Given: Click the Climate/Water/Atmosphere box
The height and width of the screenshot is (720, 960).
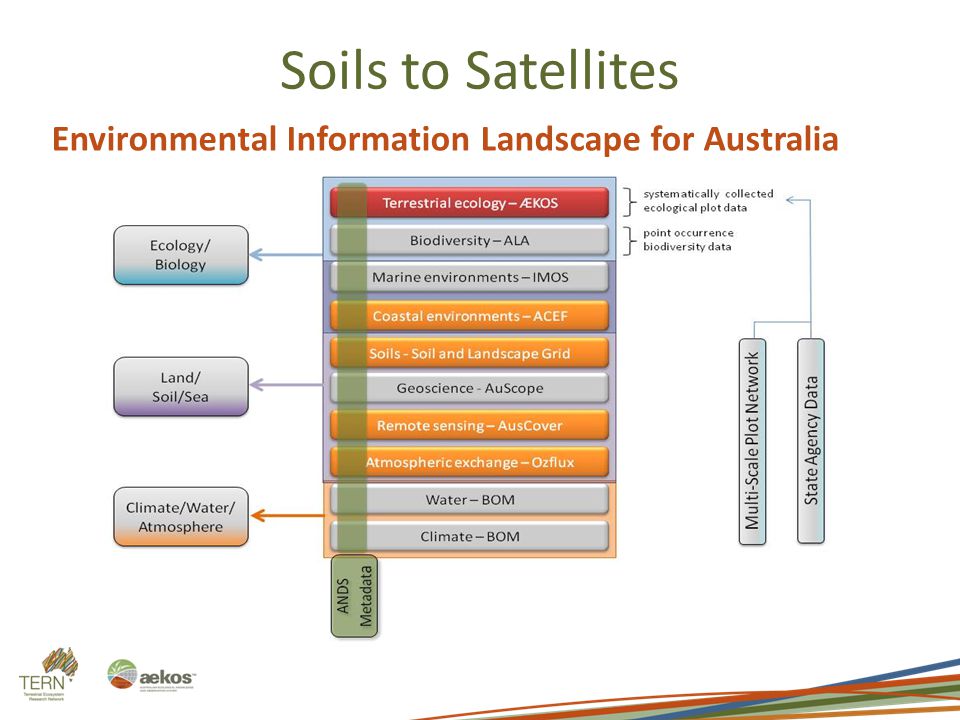Looking at the screenshot, I should pos(181,517).
